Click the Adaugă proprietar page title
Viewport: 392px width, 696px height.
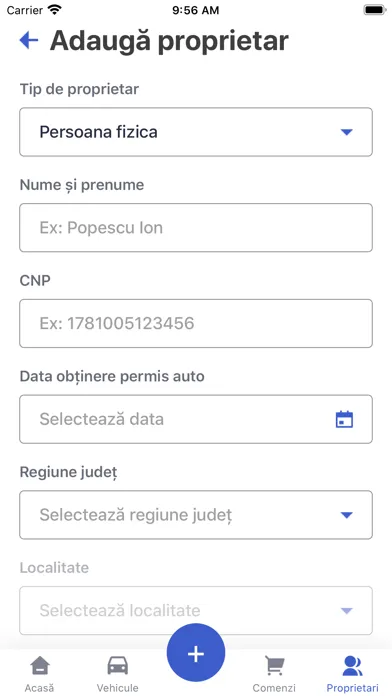[169, 41]
